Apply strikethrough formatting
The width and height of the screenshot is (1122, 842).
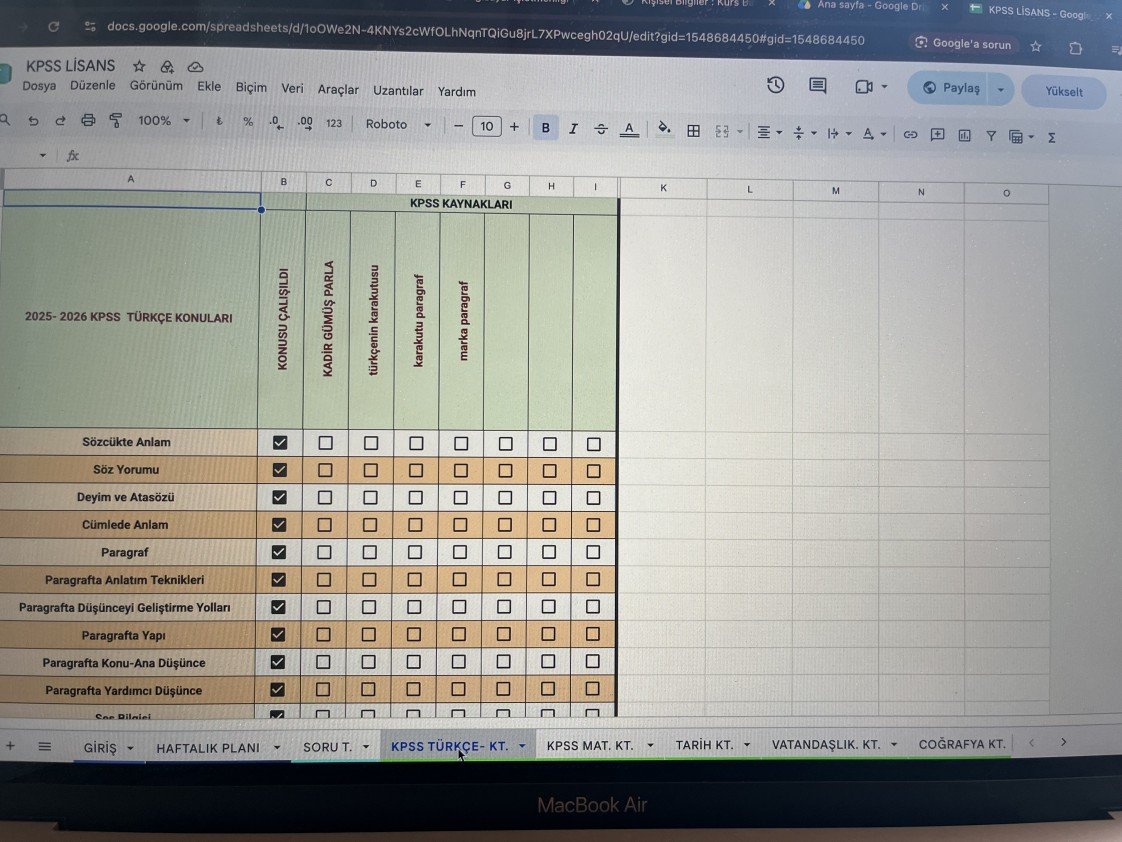pos(601,129)
